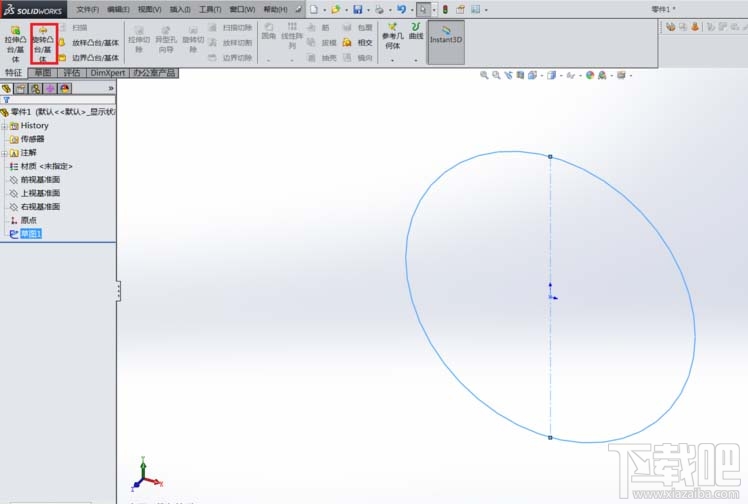Open the 帮助(H) menu
The width and height of the screenshot is (748, 504).
(276, 10)
